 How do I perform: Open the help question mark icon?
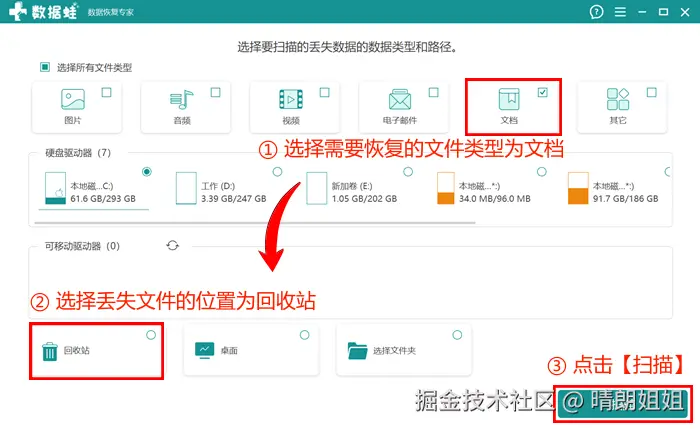tap(596, 12)
